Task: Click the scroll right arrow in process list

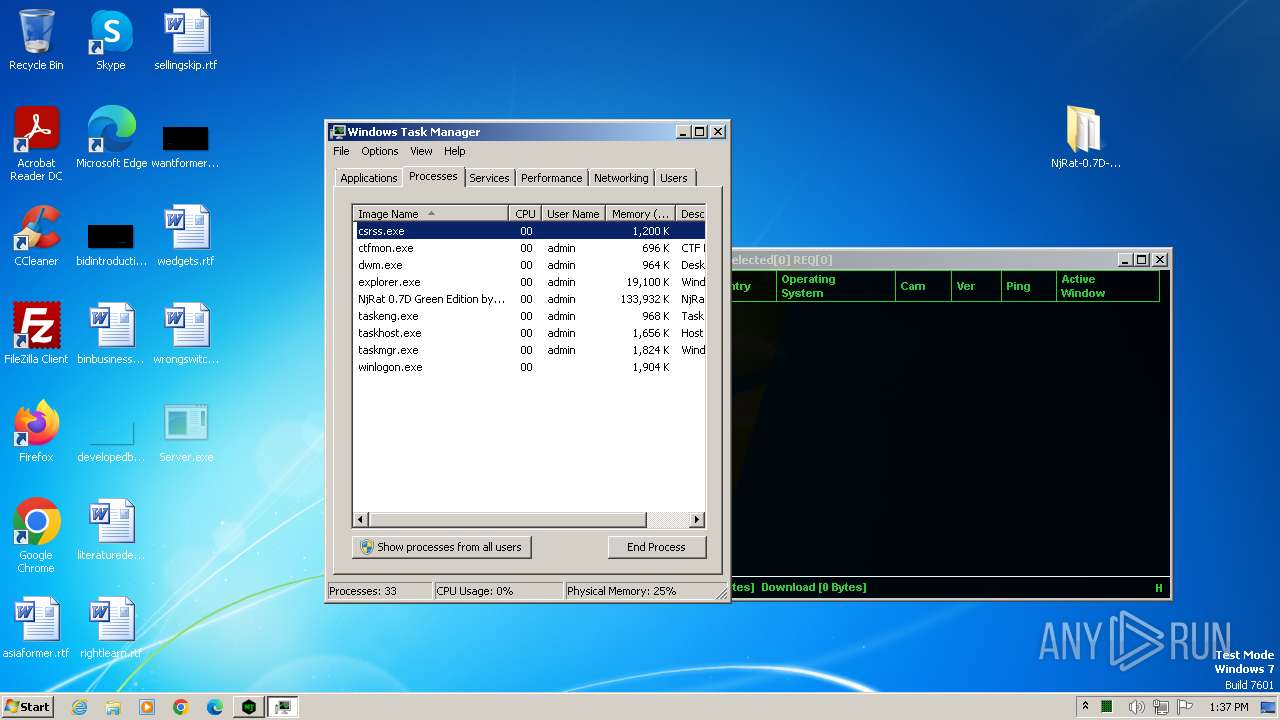Action: tap(697, 520)
